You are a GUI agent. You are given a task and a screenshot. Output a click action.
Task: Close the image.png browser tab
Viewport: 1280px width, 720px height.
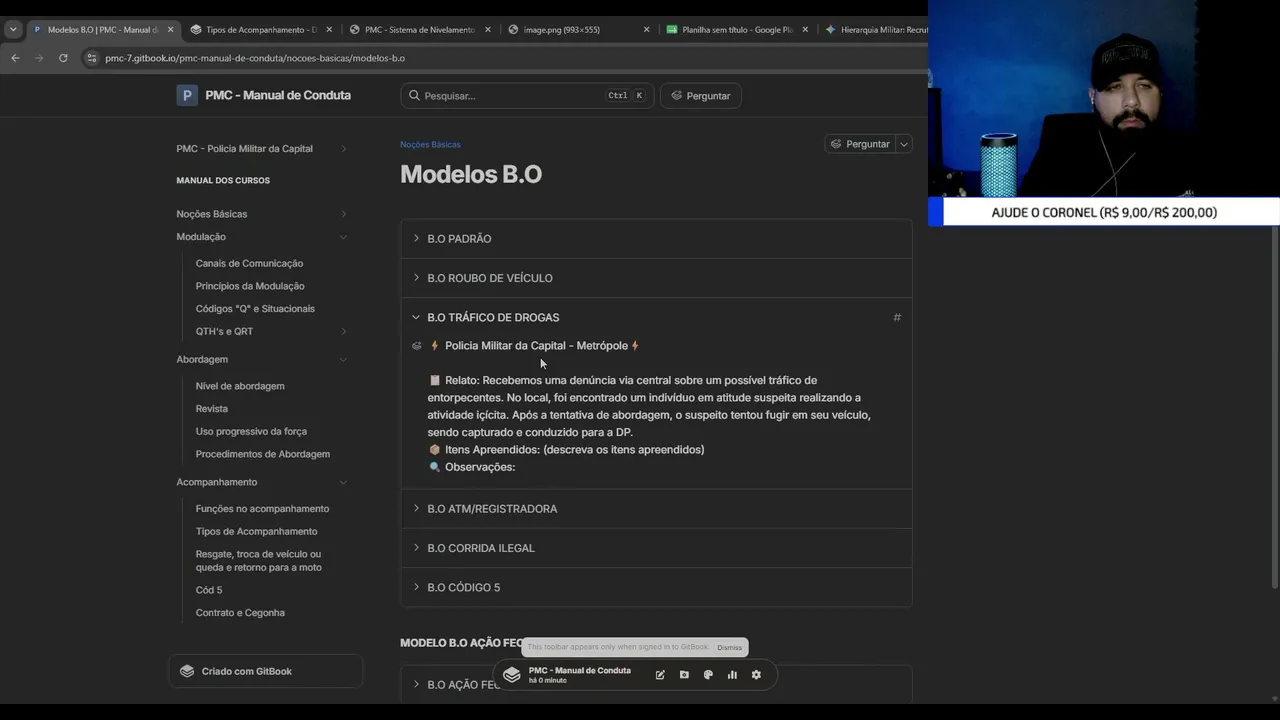[646, 30]
